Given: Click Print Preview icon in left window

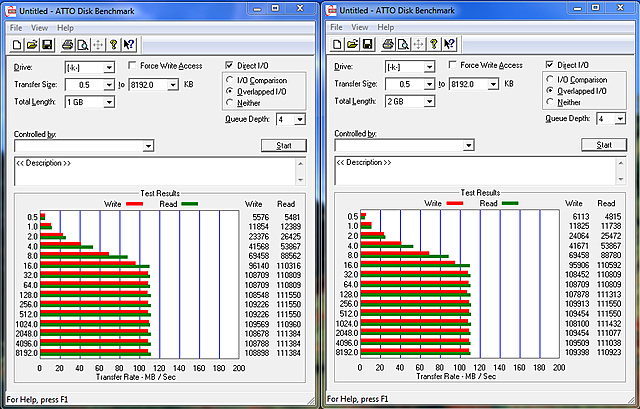Looking at the screenshot, I should tap(82, 44).
